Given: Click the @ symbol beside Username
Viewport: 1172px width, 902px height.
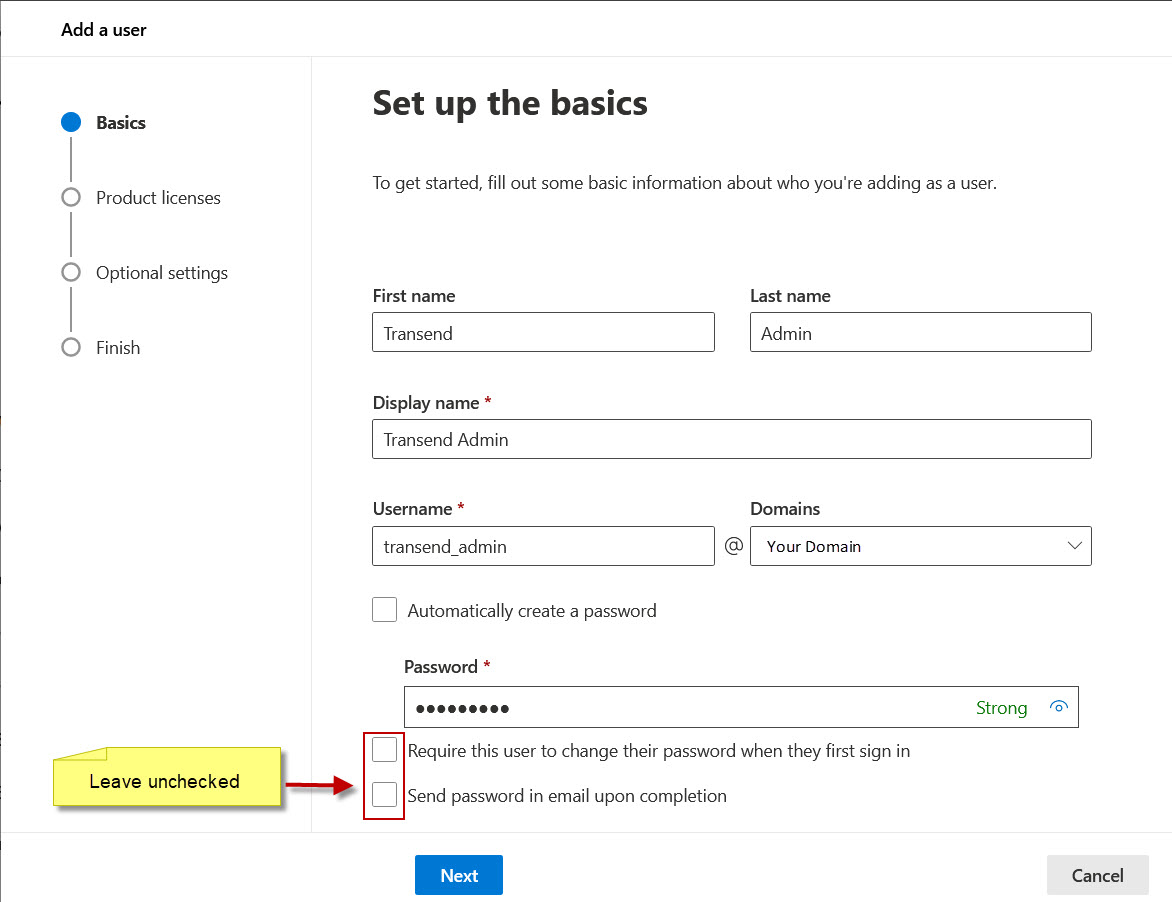Looking at the screenshot, I should 733,545.
